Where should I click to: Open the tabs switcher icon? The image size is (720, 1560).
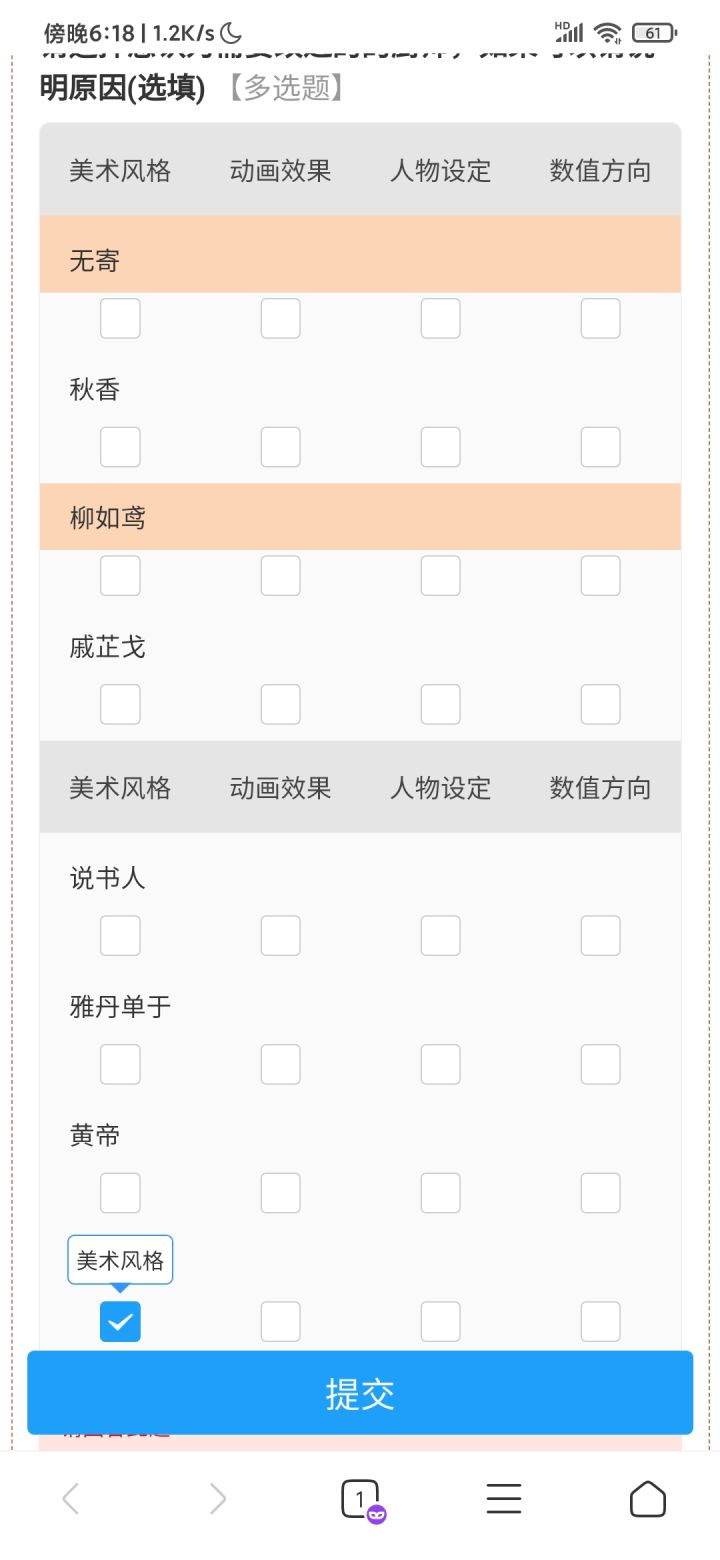coord(362,1500)
